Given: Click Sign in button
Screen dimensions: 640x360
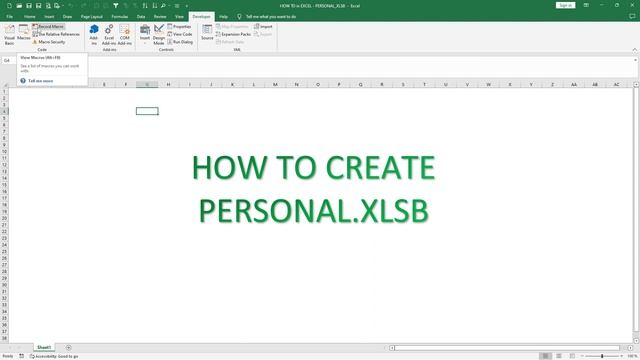Looking at the screenshot, I should click(565, 5).
